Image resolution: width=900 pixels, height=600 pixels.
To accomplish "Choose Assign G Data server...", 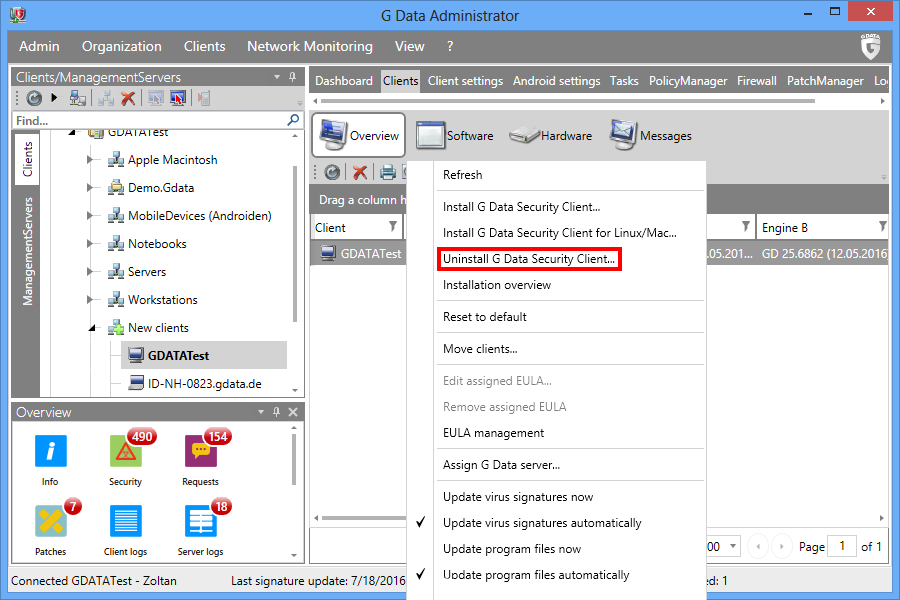I will (x=501, y=464).
